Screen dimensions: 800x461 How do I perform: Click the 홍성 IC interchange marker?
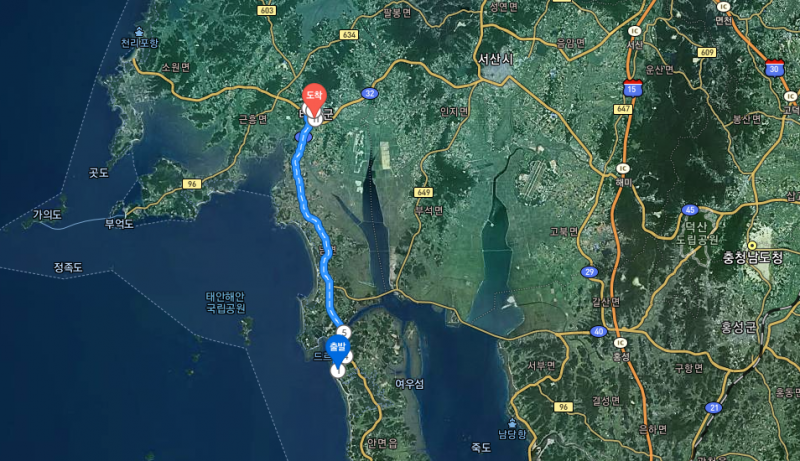point(620,343)
